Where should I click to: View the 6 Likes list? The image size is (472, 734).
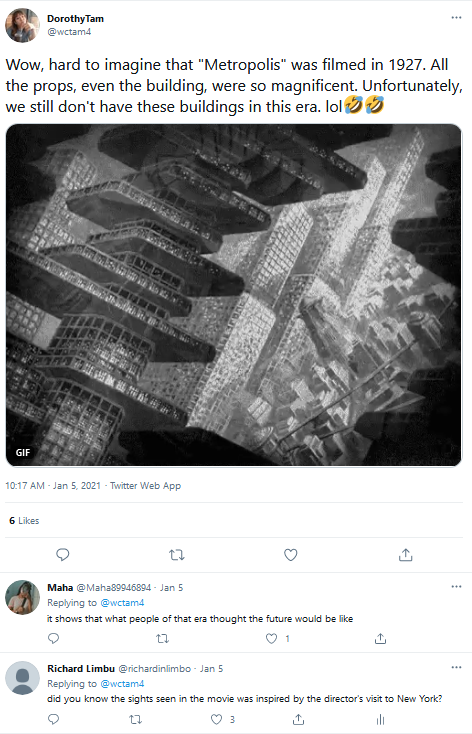[24, 521]
